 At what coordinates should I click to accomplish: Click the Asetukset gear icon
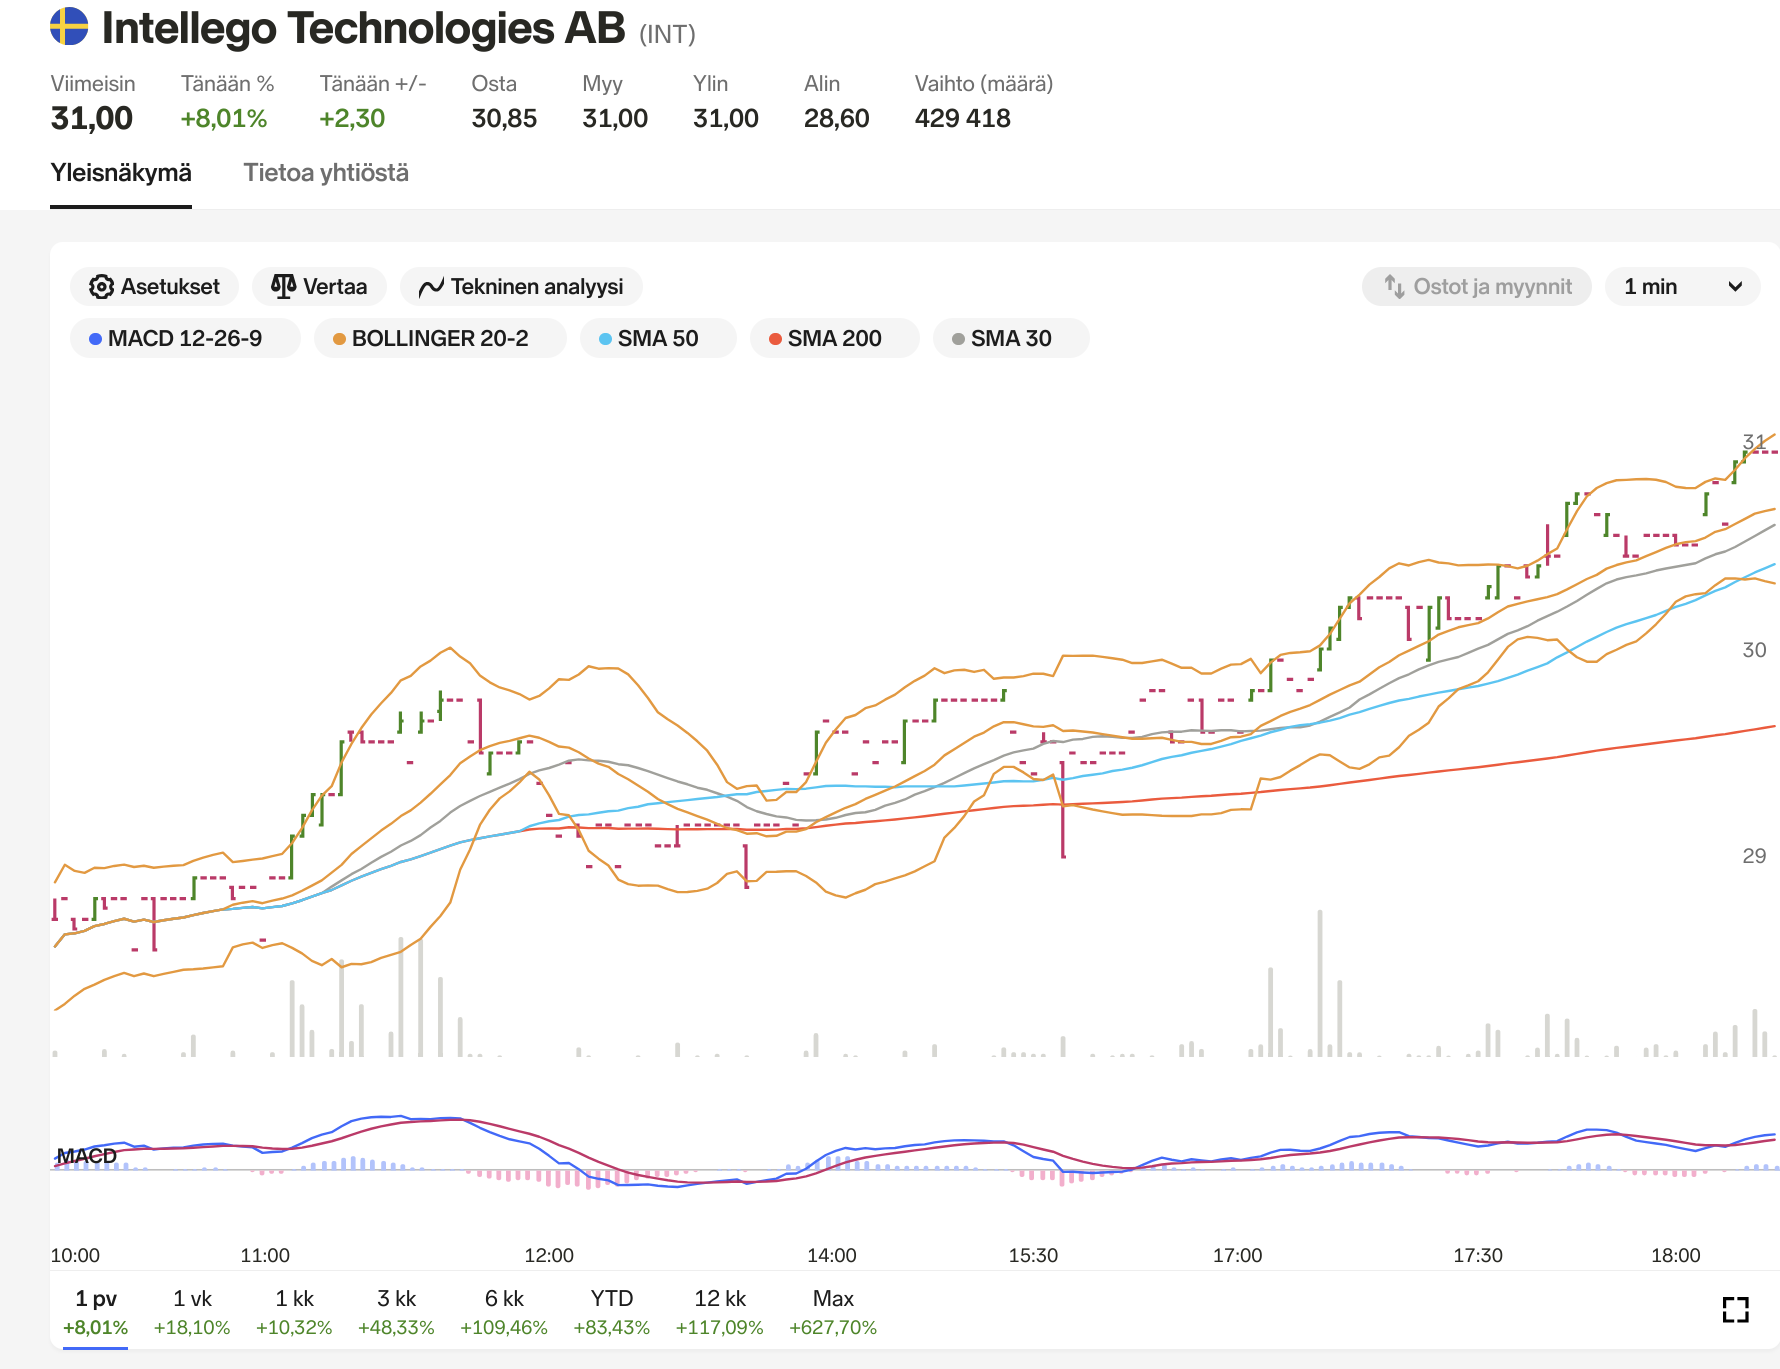(101, 287)
